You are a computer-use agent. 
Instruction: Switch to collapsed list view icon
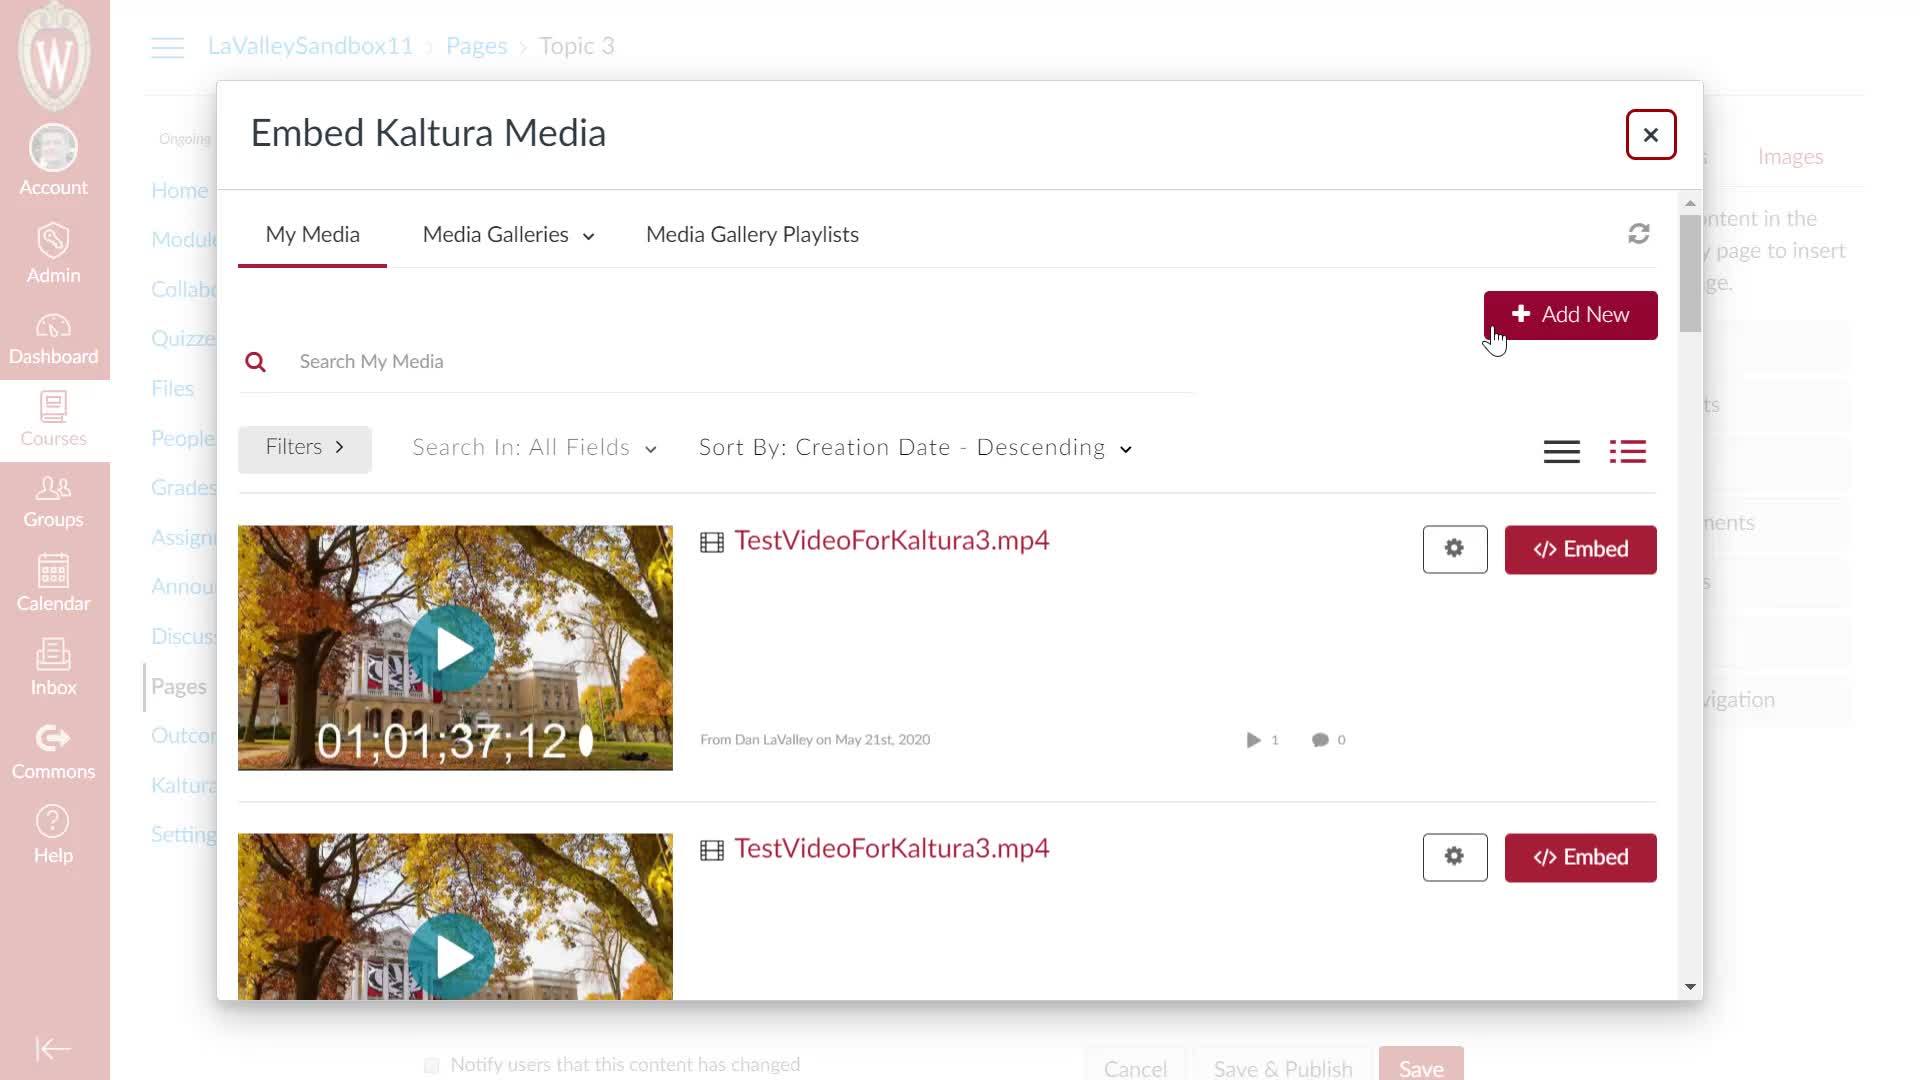coord(1561,452)
